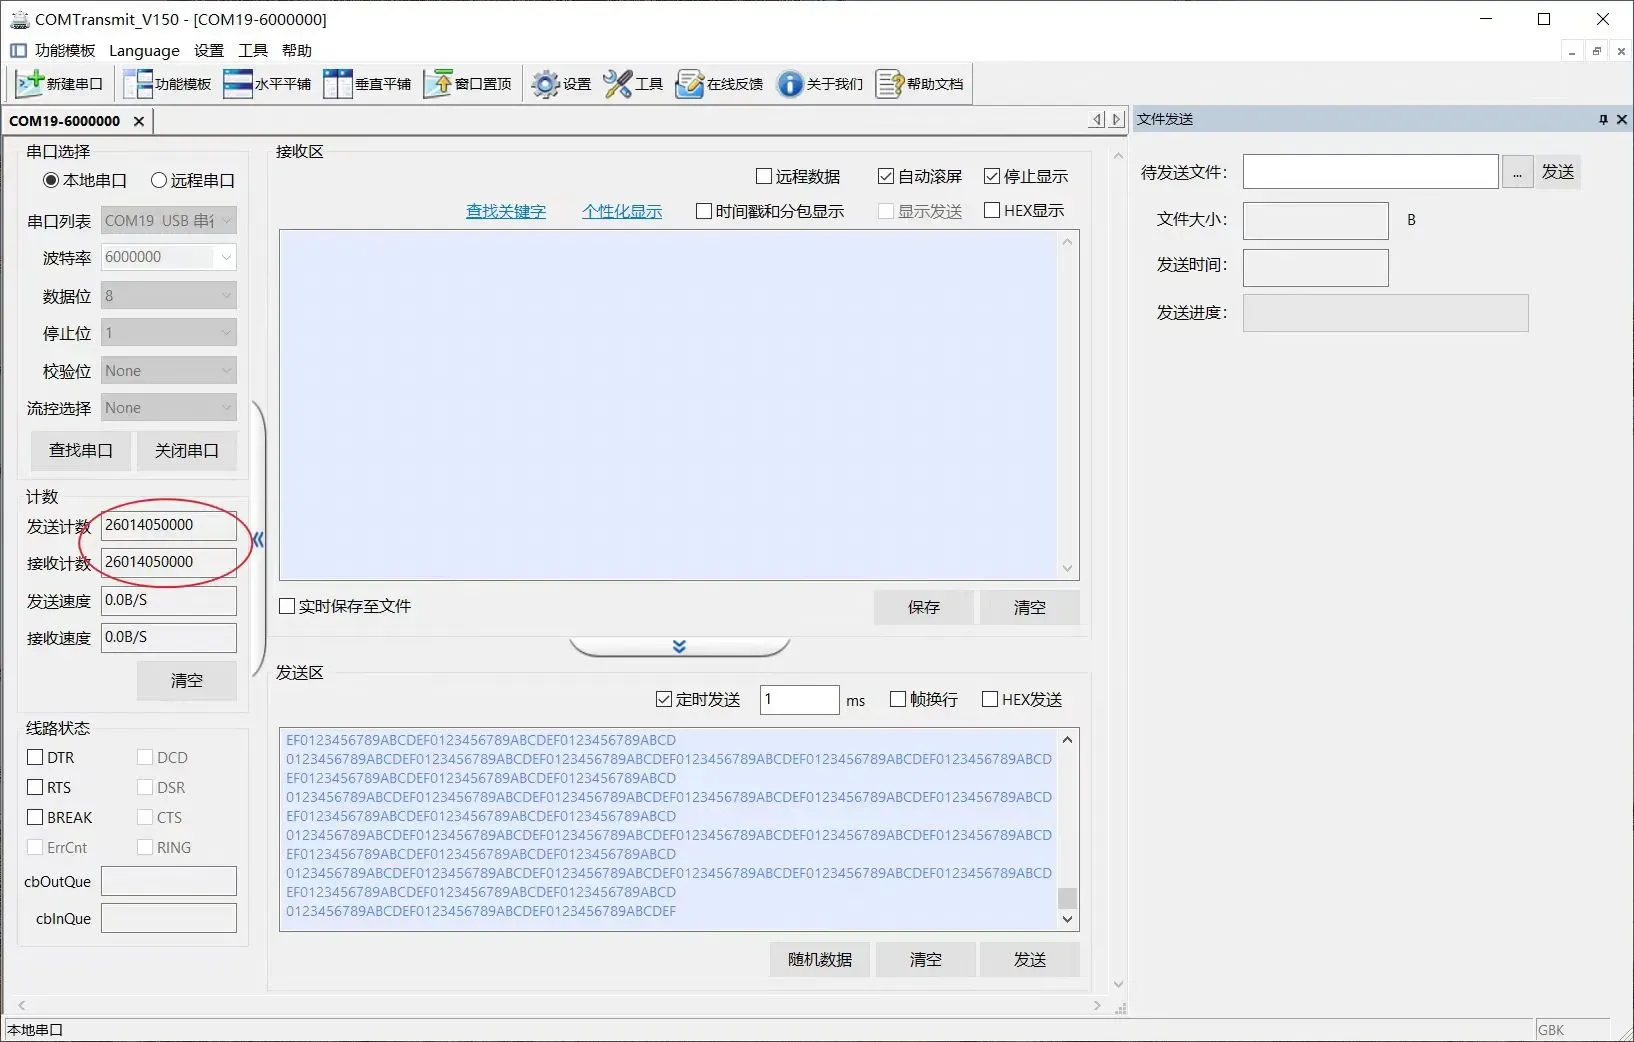
Task: Click the send area vertical scrollbar thumb
Action: [1067, 897]
